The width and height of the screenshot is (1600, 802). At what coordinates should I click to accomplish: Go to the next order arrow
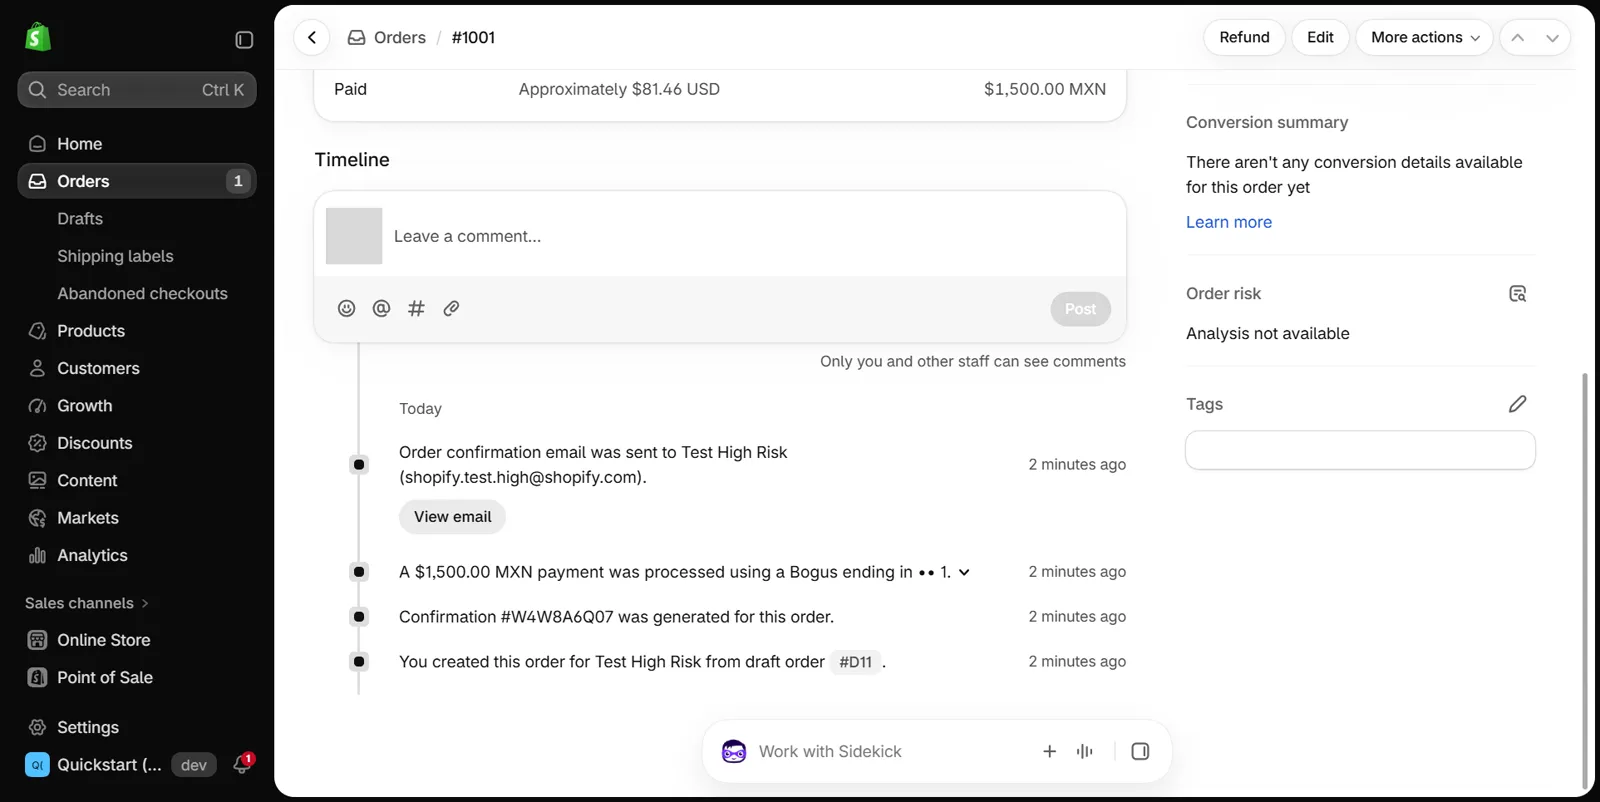[1552, 38]
